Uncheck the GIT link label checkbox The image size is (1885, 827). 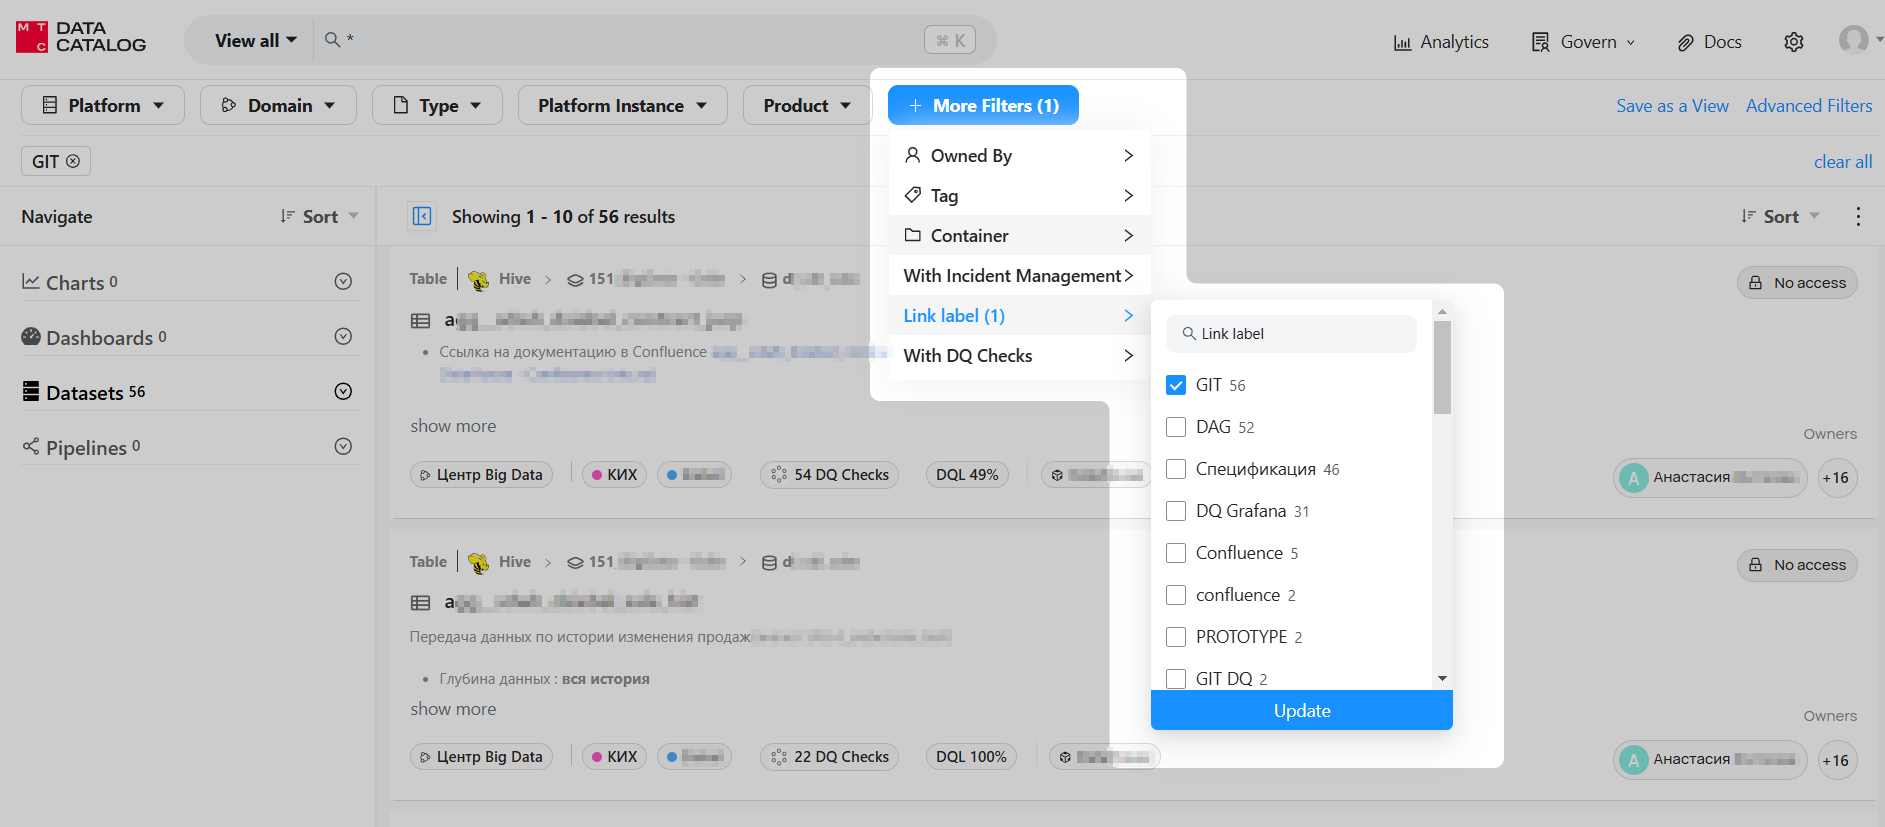(1176, 385)
